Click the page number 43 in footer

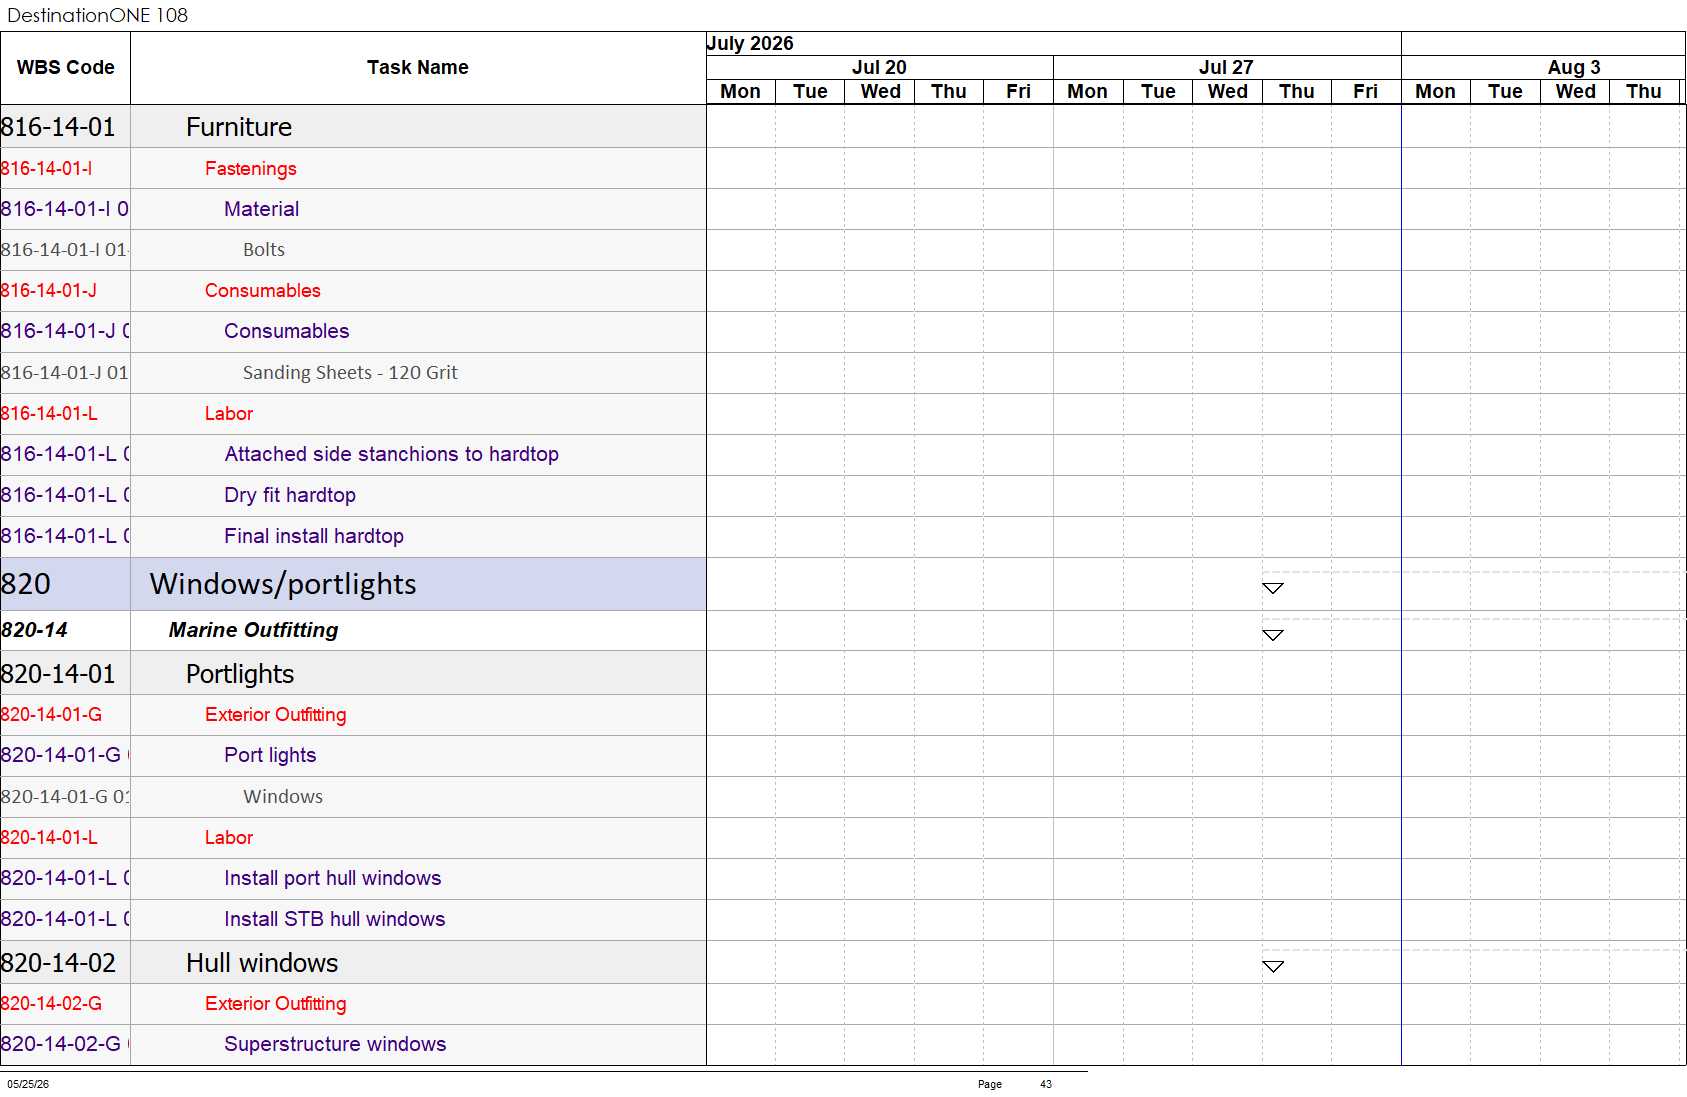pyautogui.click(x=1046, y=1084)
